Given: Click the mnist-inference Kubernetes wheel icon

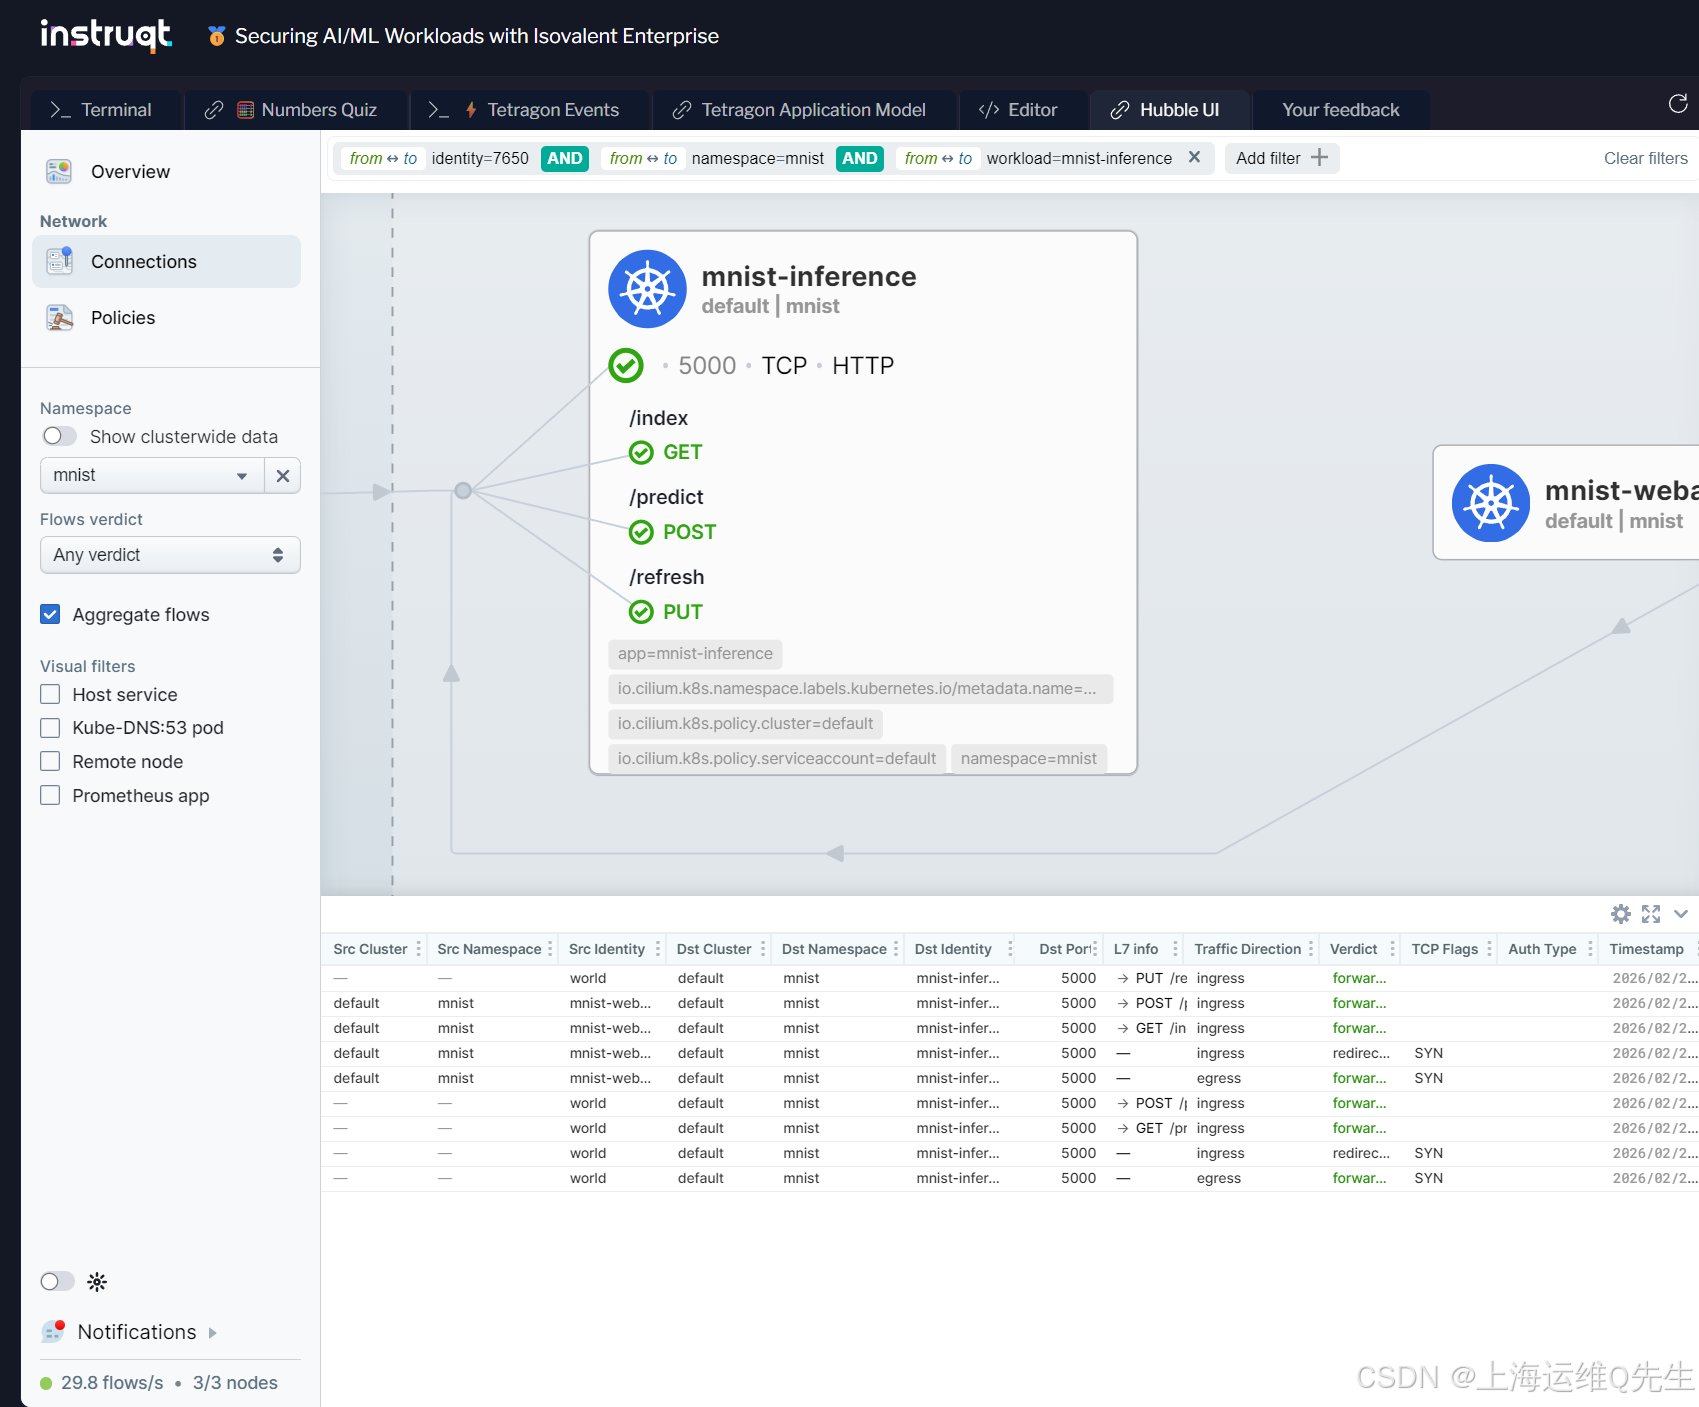Looking at the screenshot, I should click(648, 289).
